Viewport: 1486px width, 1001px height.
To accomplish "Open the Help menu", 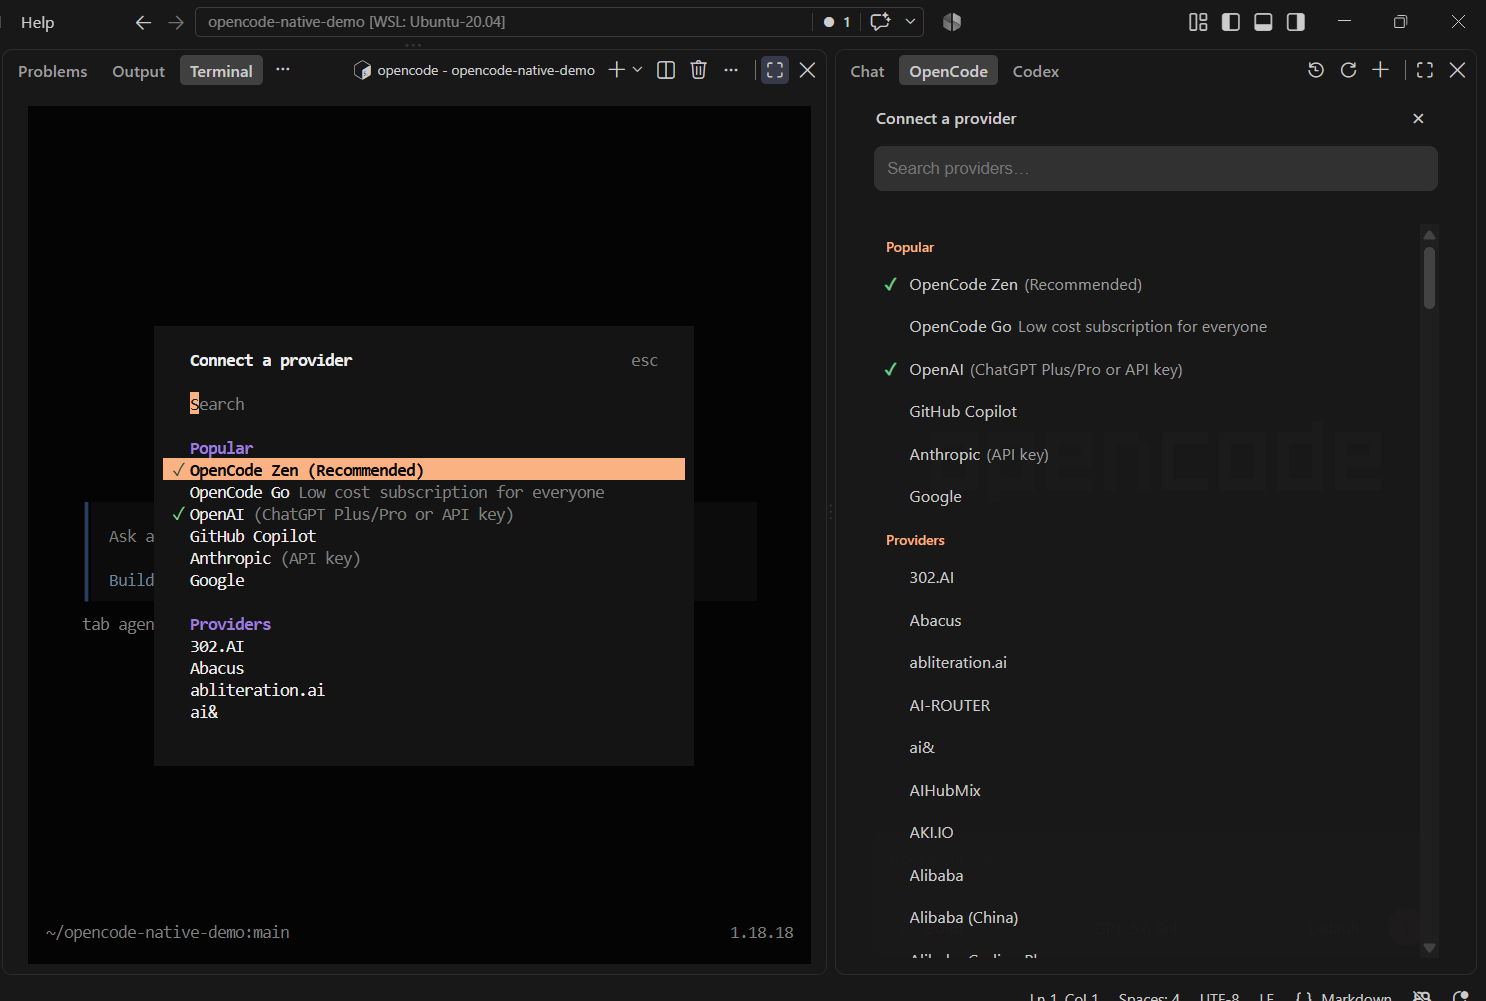I will coord(38,22).
